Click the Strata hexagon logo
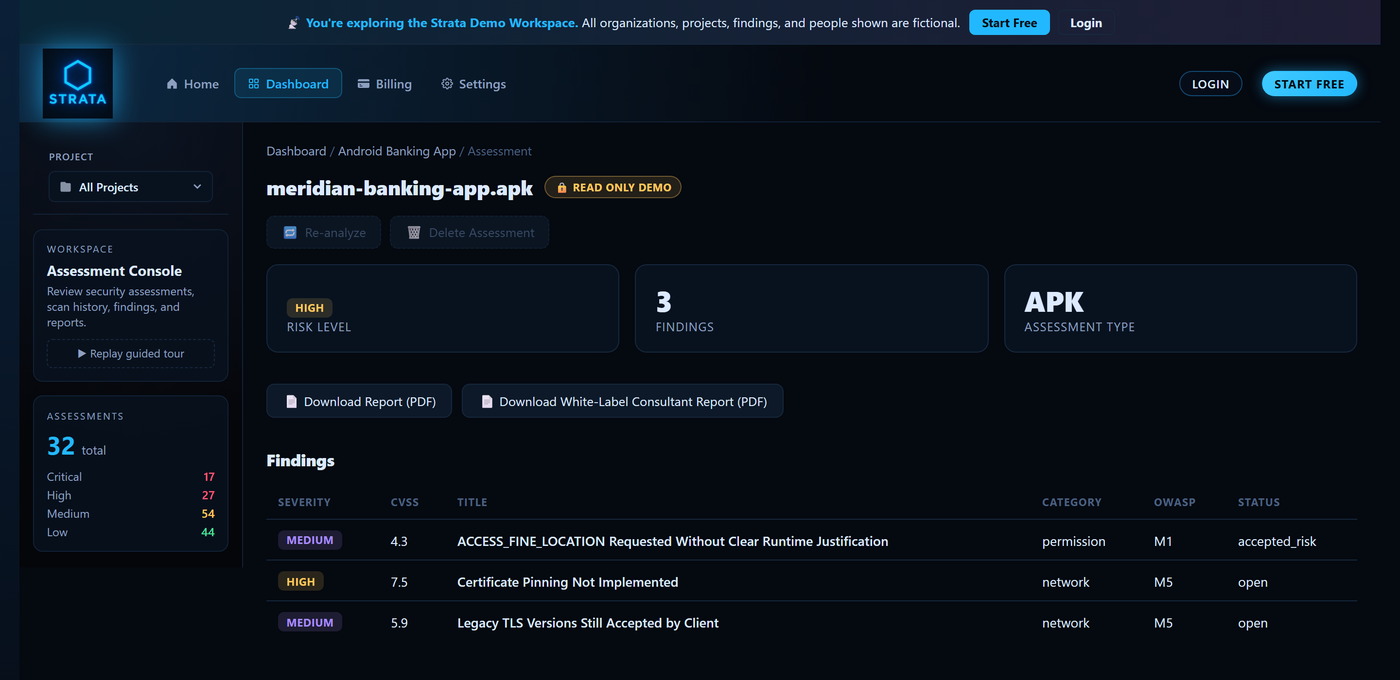The image size is (1400, 680). pos(78,83)
